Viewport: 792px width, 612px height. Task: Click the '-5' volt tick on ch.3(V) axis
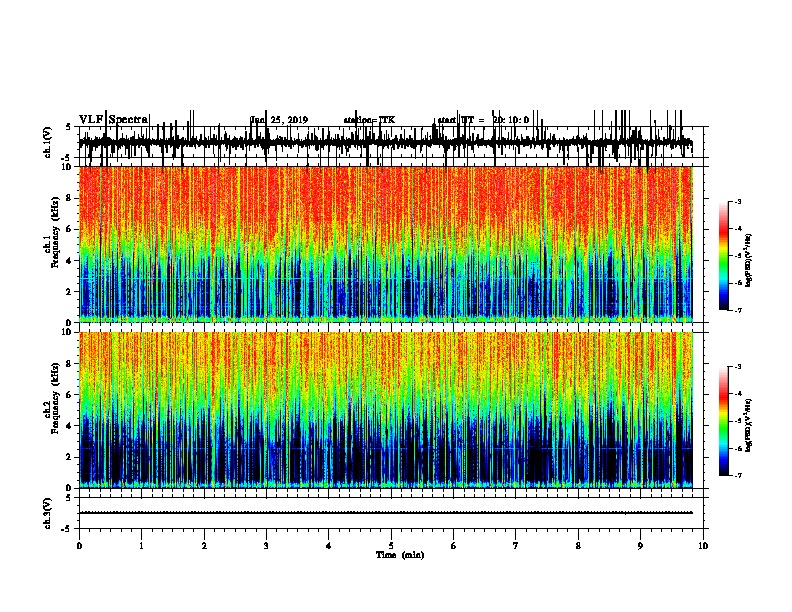tap(67, 529)
